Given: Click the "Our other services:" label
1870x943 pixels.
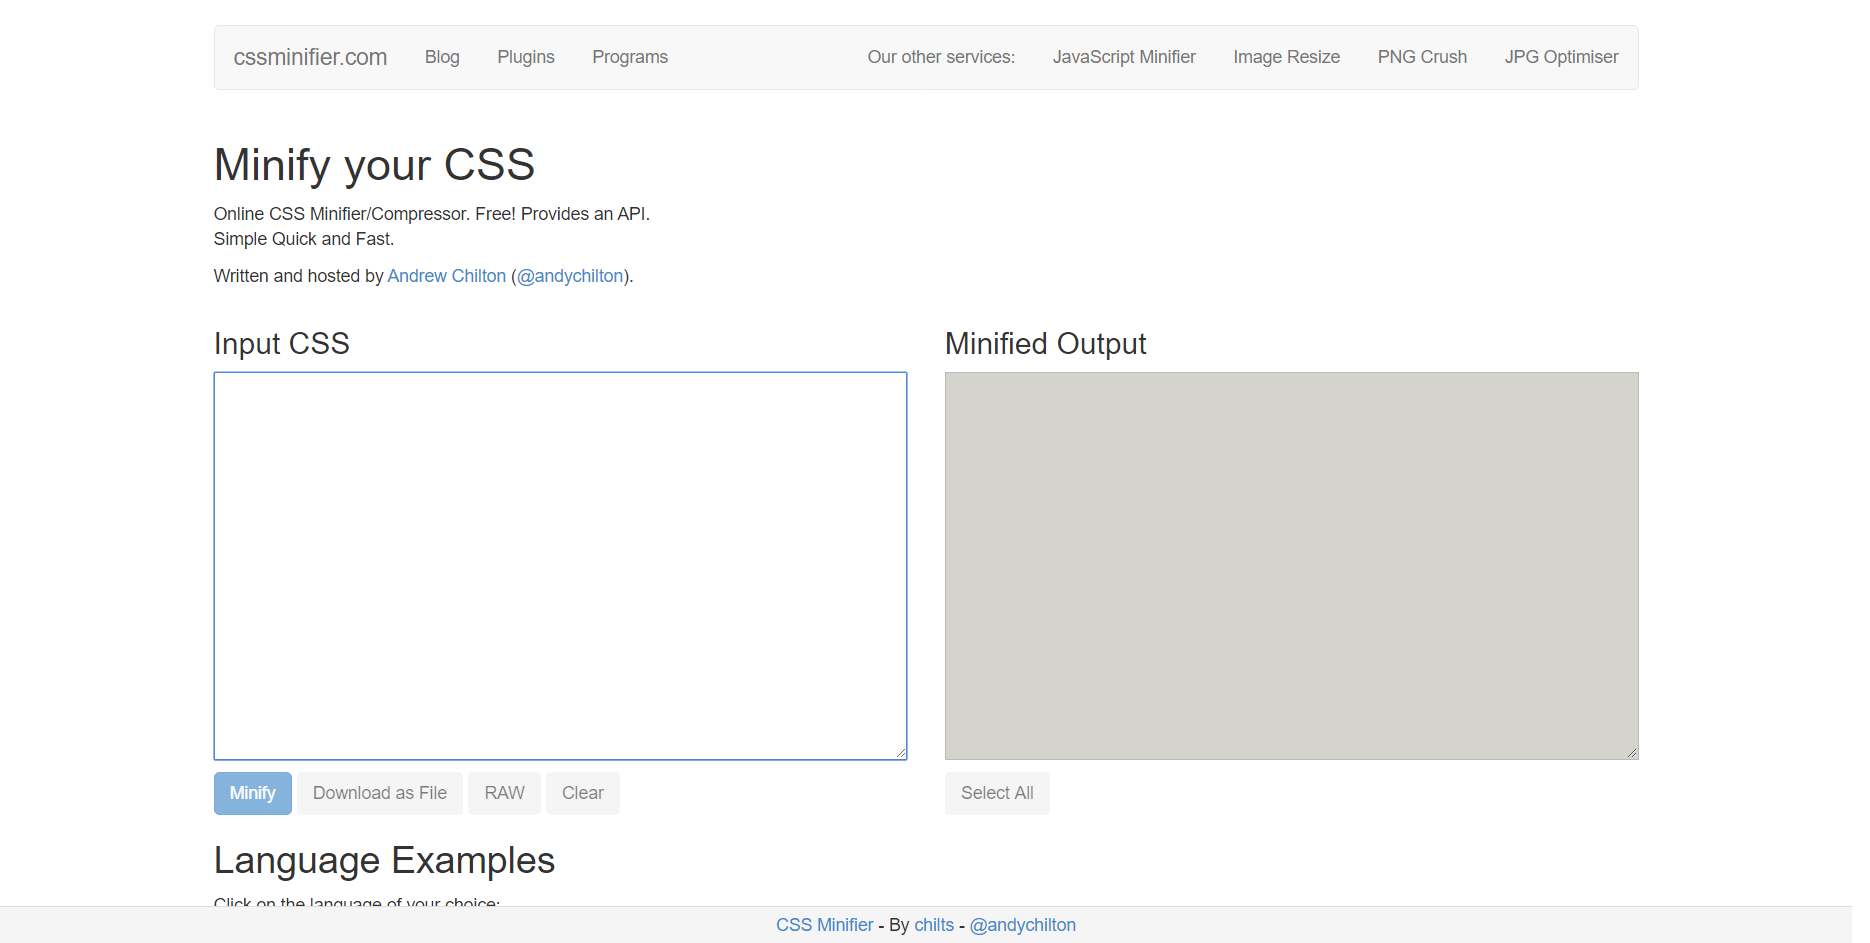Looking at the screenshot, I should click(x=941, y=57).
